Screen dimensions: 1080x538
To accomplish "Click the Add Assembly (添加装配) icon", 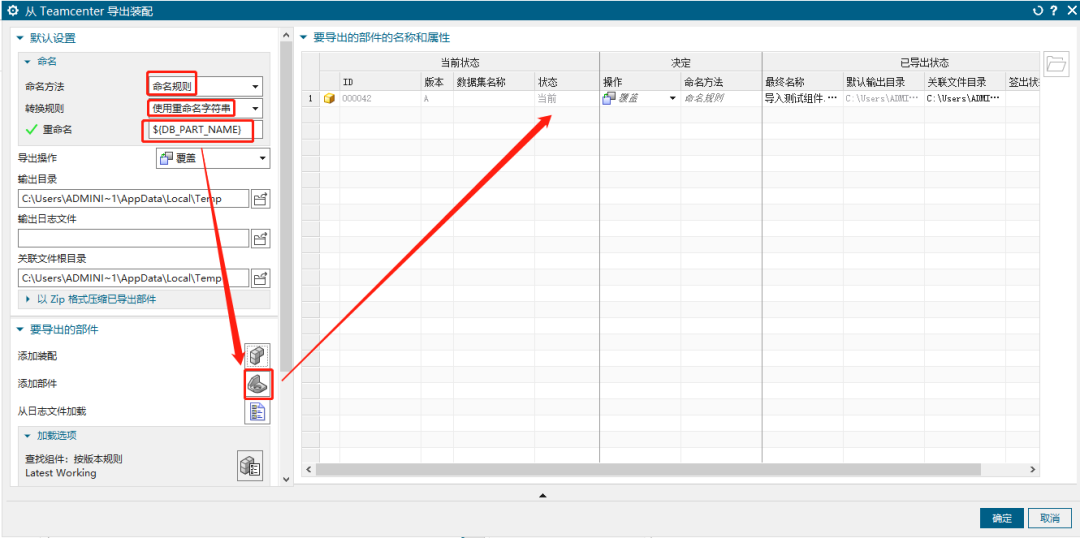I will 258,356.
